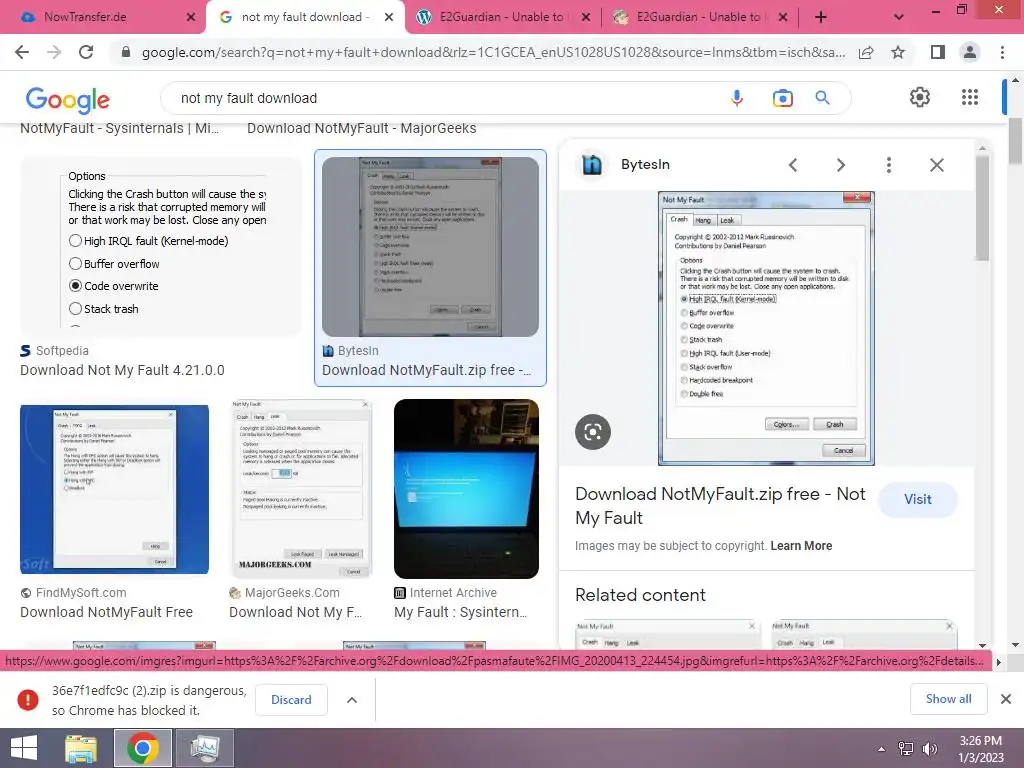Open MajorGeeks Leak tab thumbnail

click(x=301, y=488)
